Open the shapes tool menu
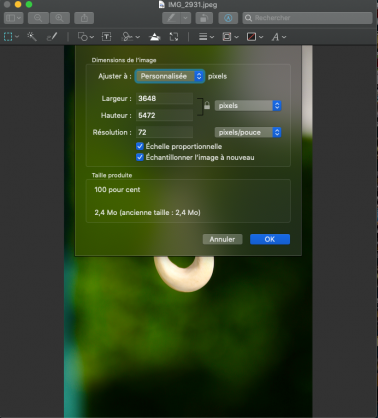The image size is (378, 418). point(86,37)
